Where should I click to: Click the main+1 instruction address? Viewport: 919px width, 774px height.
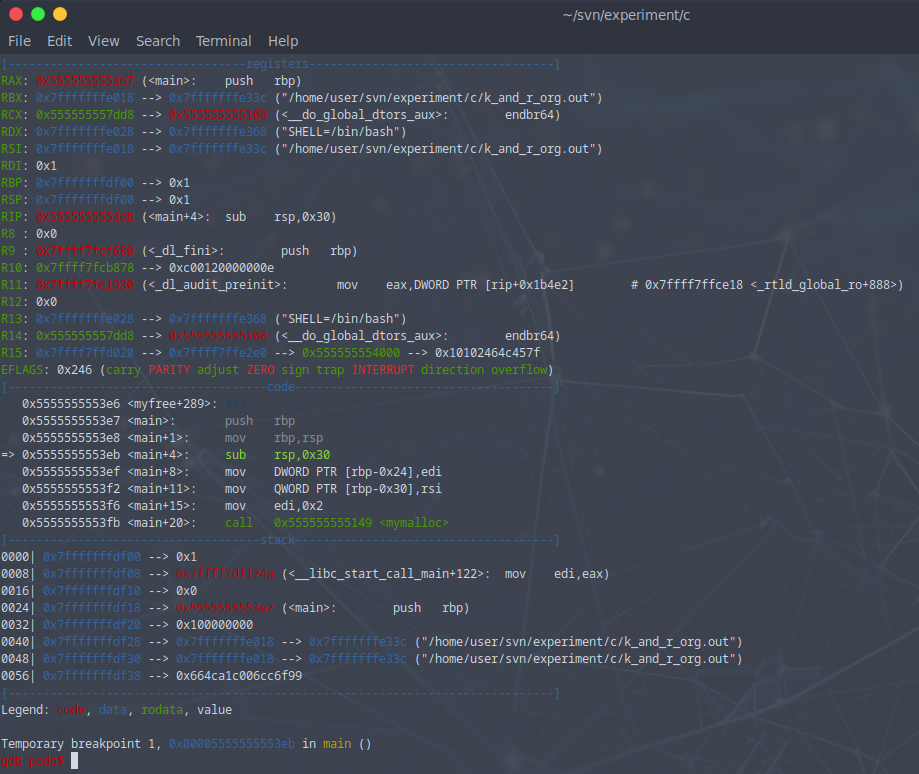(71, 438)
